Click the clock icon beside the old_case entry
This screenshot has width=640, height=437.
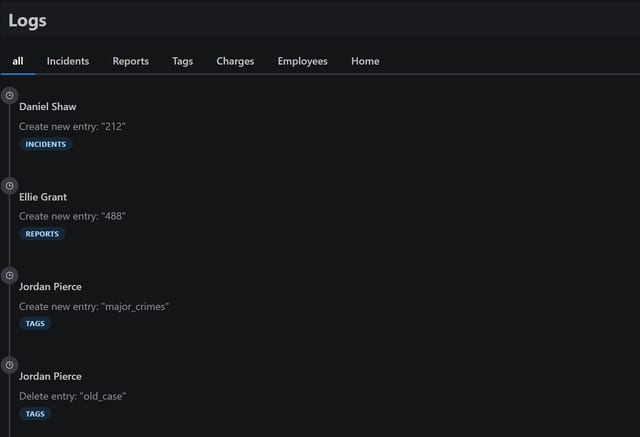9,365
